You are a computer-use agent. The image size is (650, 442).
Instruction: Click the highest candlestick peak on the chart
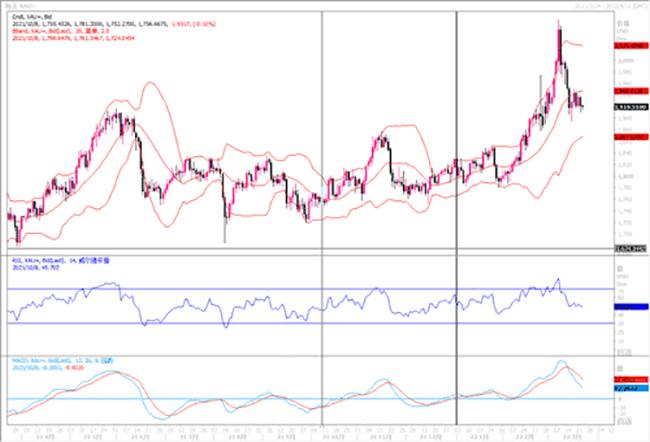point(558,23)
